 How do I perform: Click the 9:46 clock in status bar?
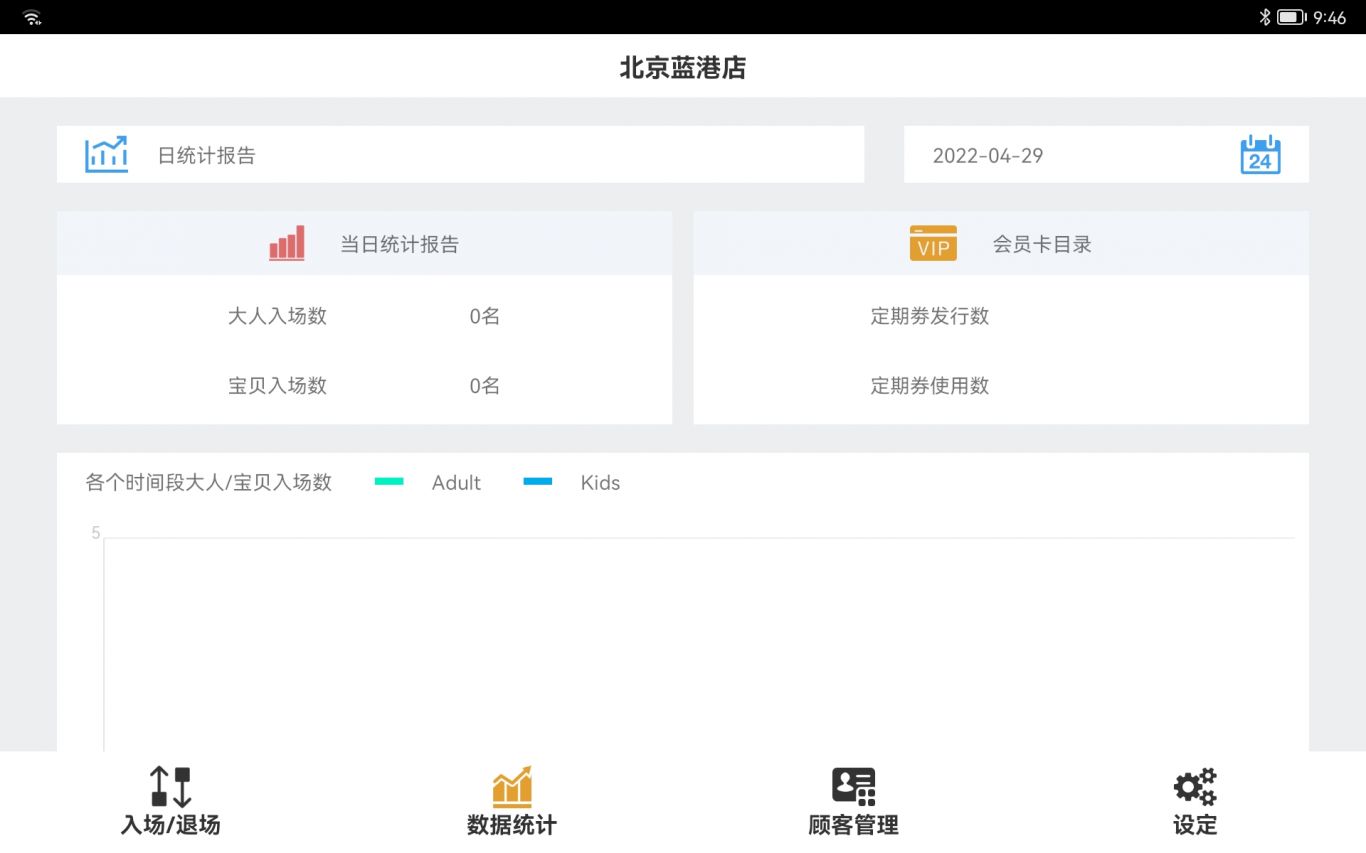pos(1330,17)
